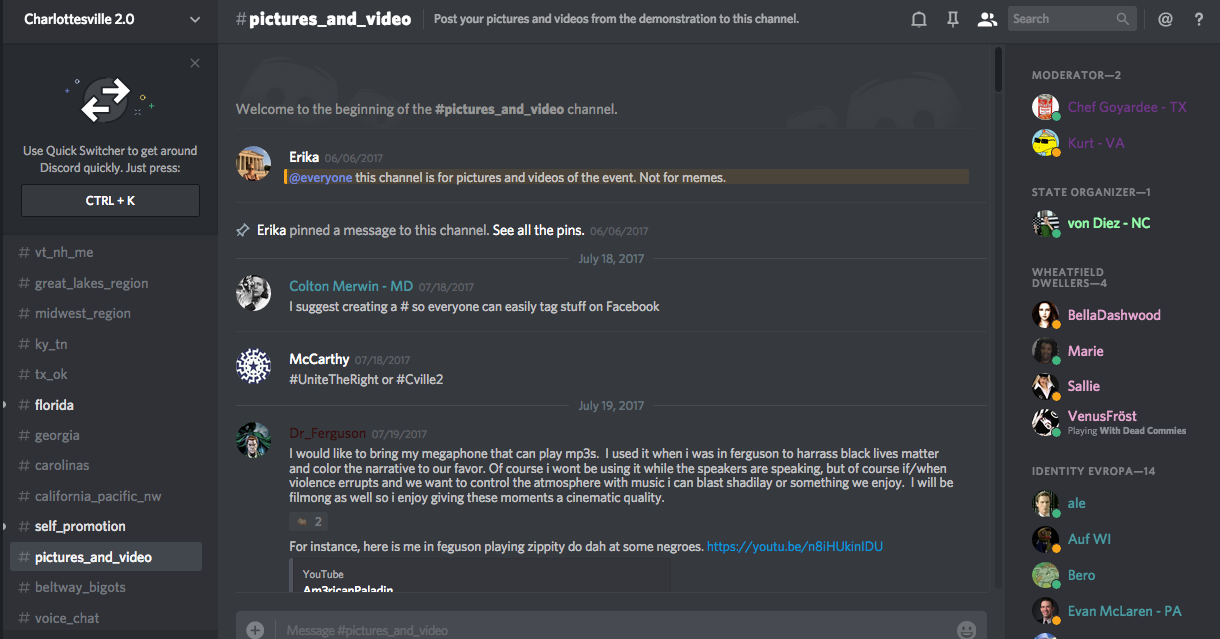
Task: Open recent mentions @ icon
Action: click(x=1165, y=19)
